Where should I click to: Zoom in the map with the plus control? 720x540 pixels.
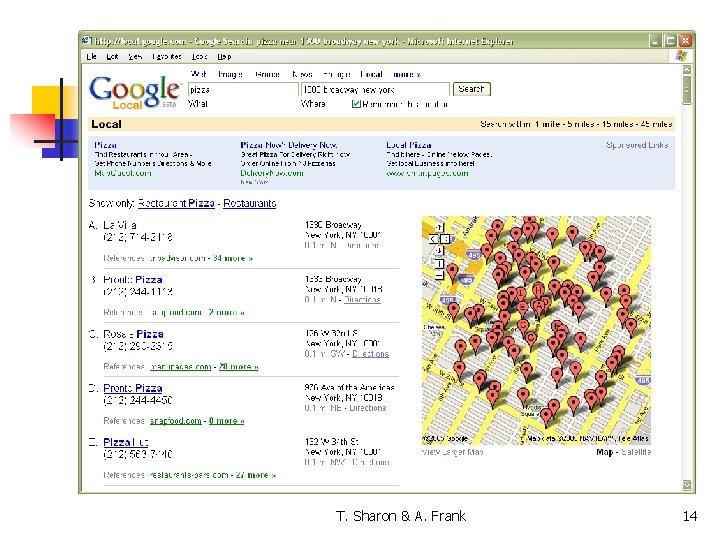[x=439, y=264]
